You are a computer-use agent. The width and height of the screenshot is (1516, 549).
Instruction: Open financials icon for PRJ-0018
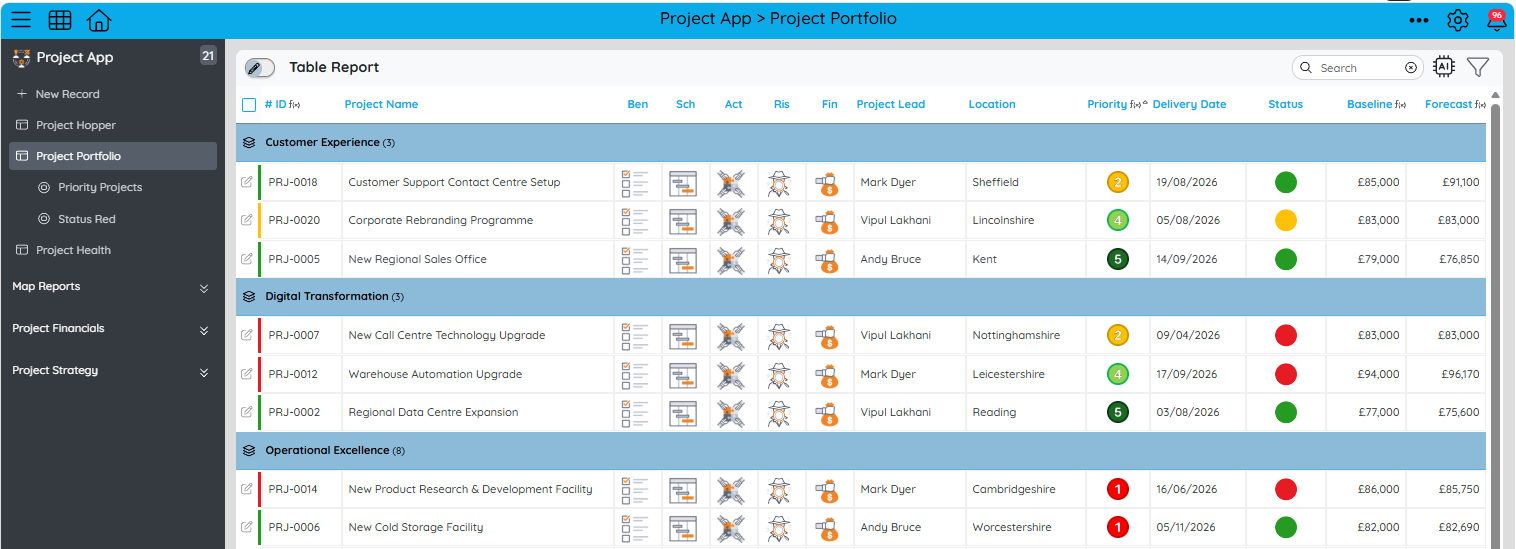827,183
